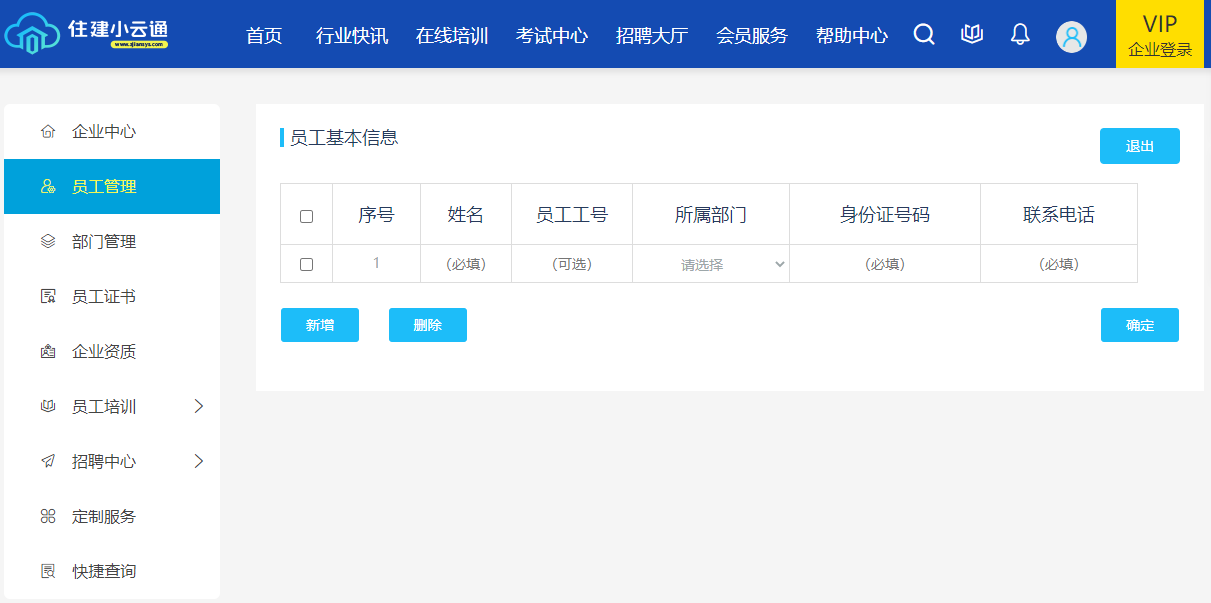Click the 企业中心 home icon in sidebar
Viewport: 1211px width, 603px height.
pos(47,132)
